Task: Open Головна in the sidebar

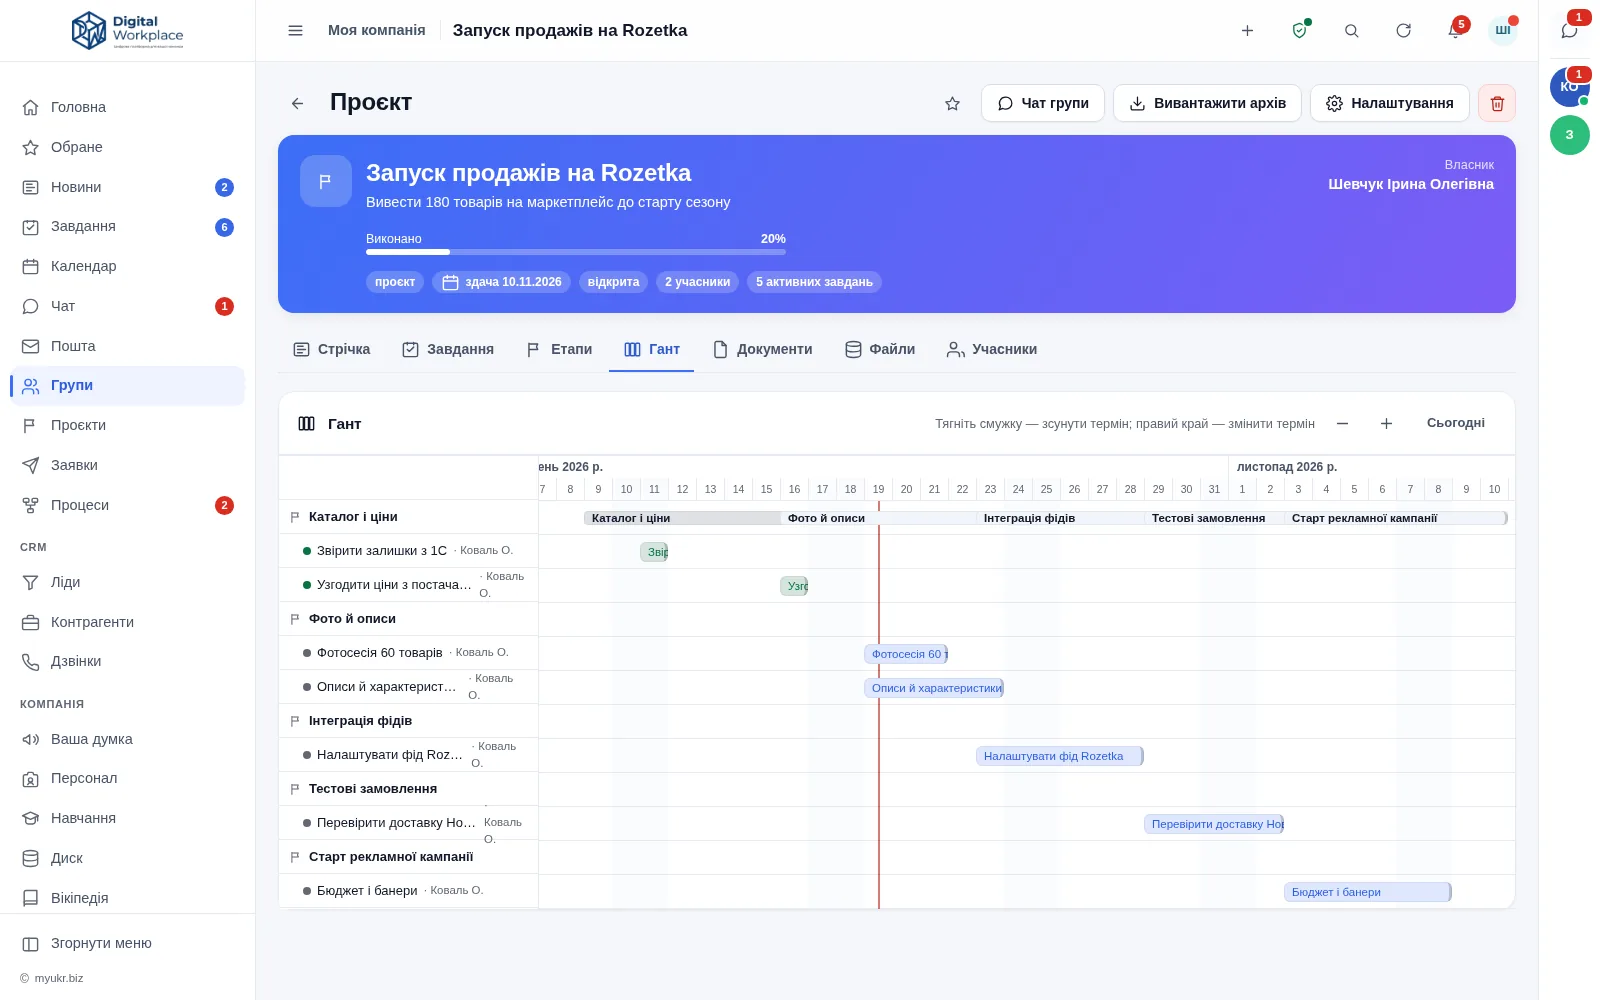Action: pyautogui.click(x=128, y=107)
